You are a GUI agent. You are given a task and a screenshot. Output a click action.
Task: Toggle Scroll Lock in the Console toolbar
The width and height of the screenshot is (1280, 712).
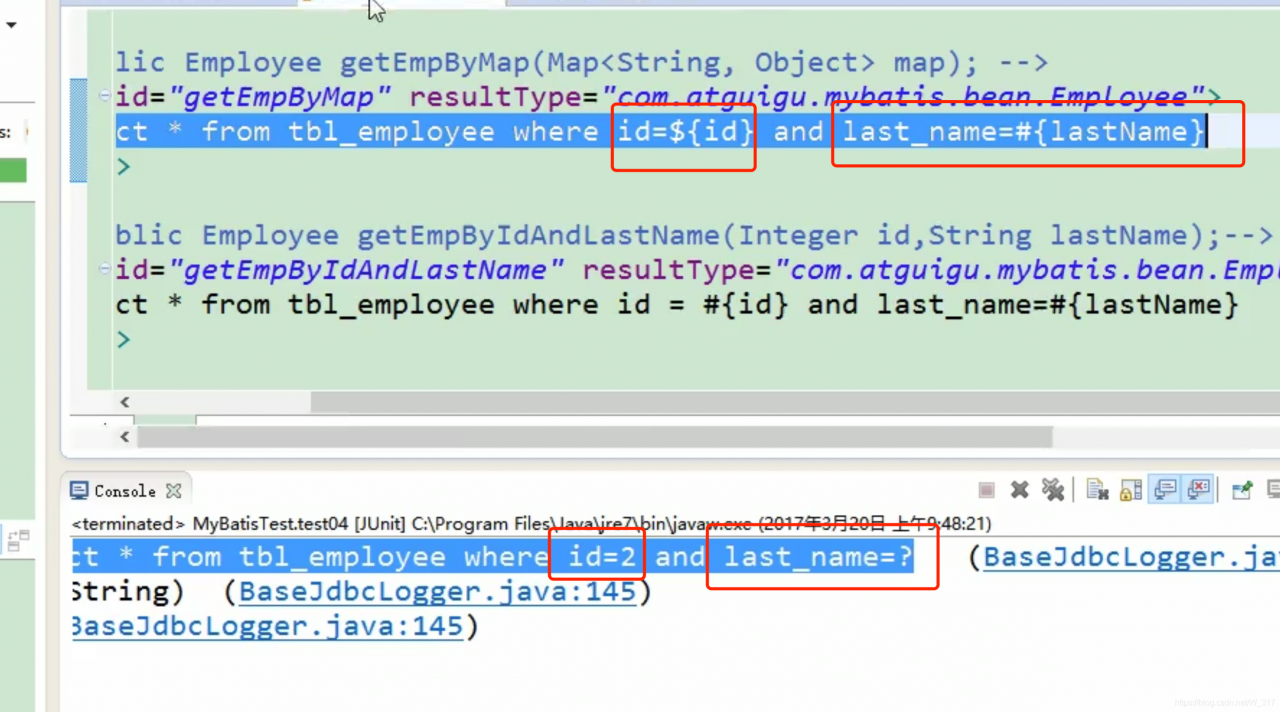(1131, 490)
